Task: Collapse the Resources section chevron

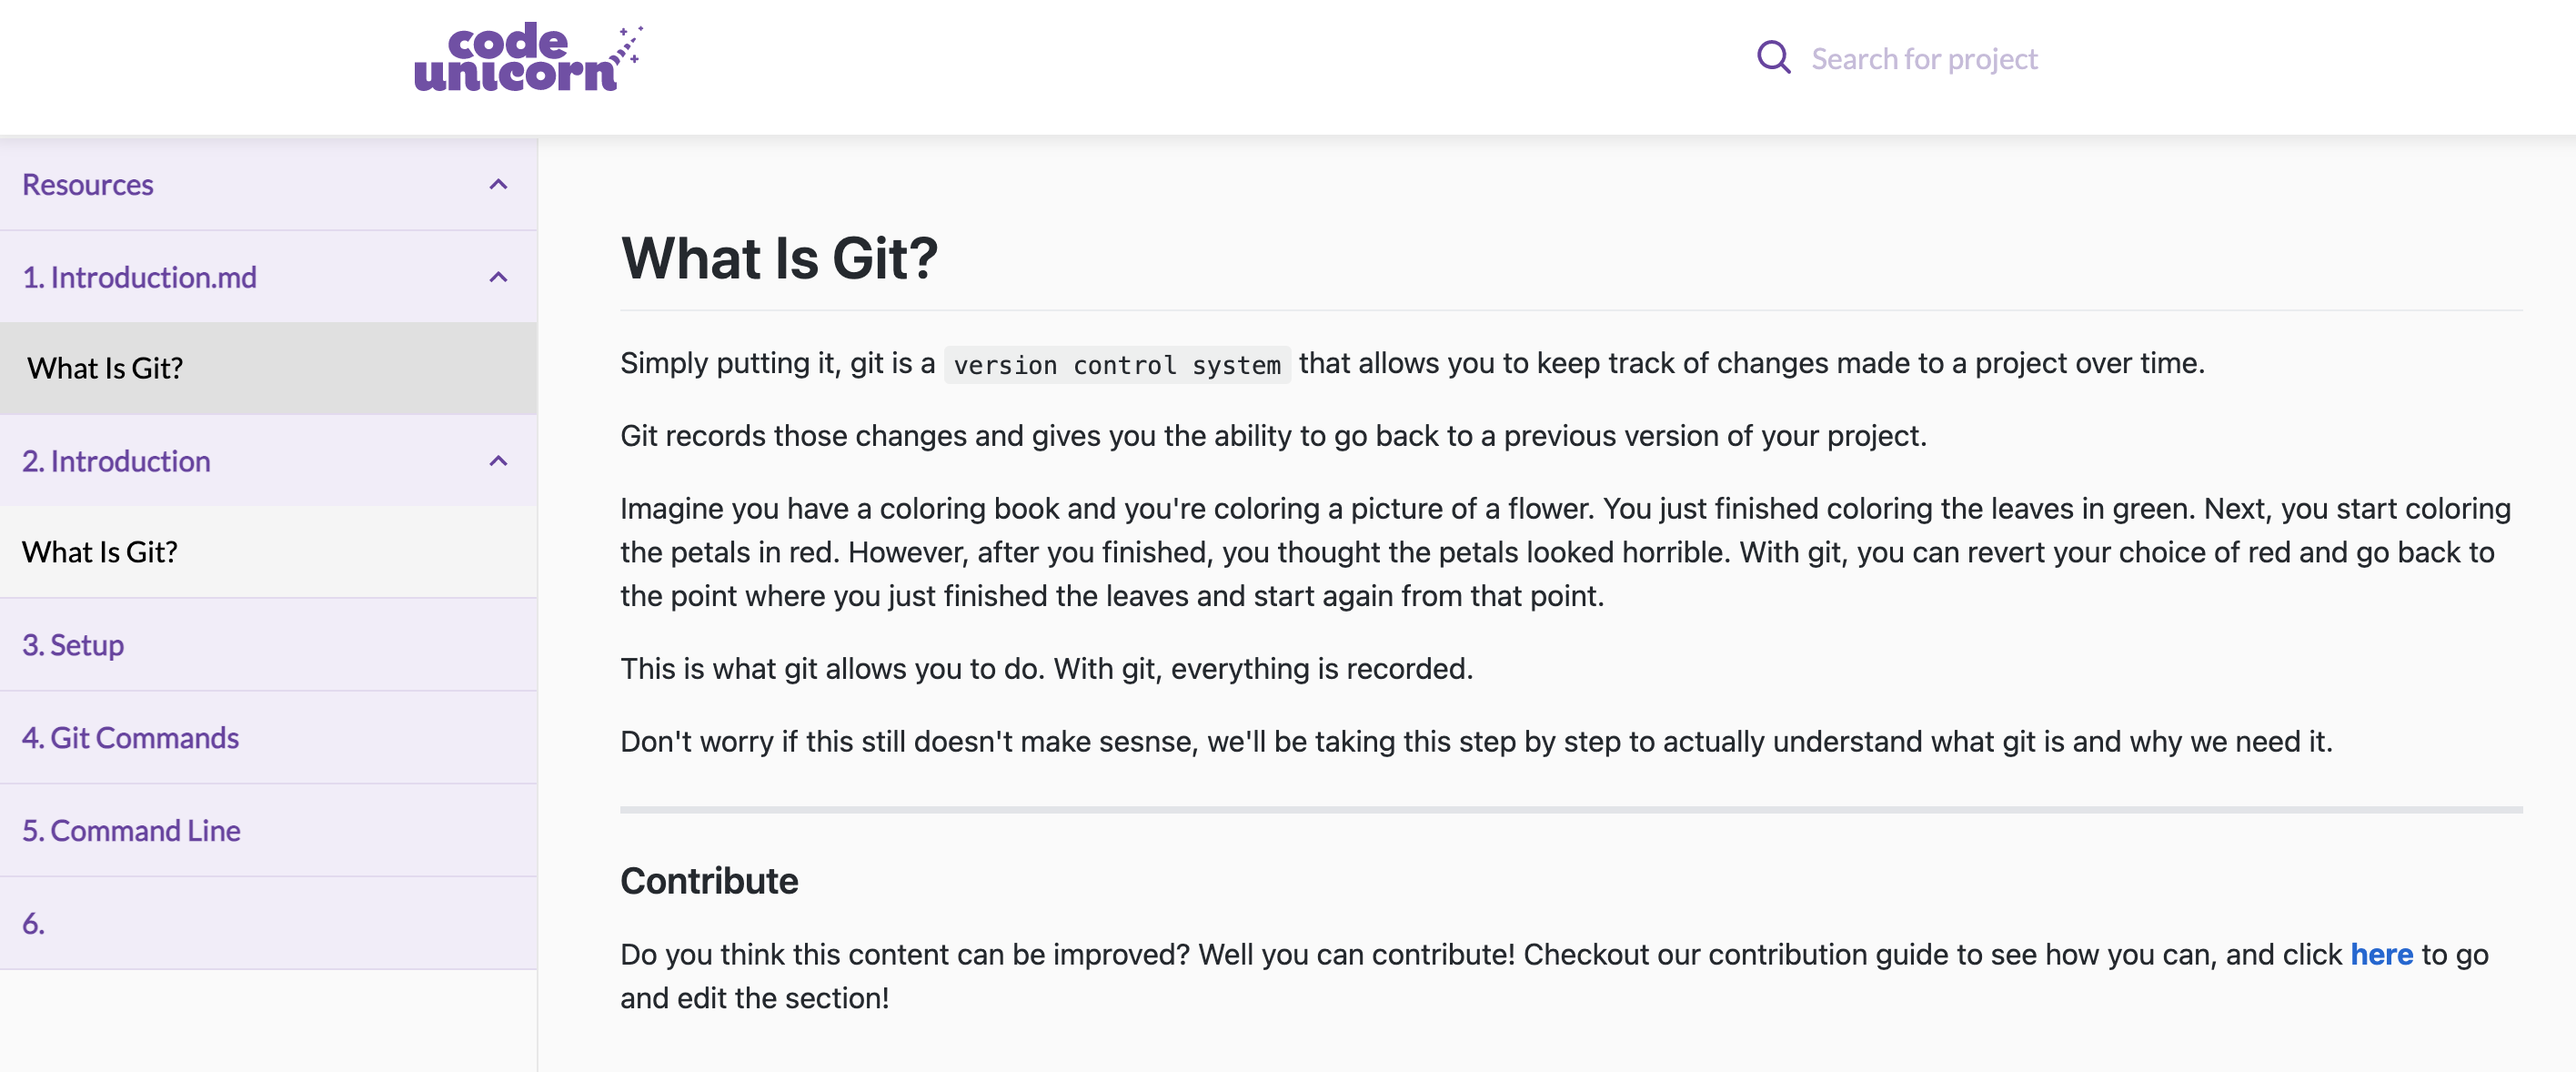Action: (x=498, y=185)
